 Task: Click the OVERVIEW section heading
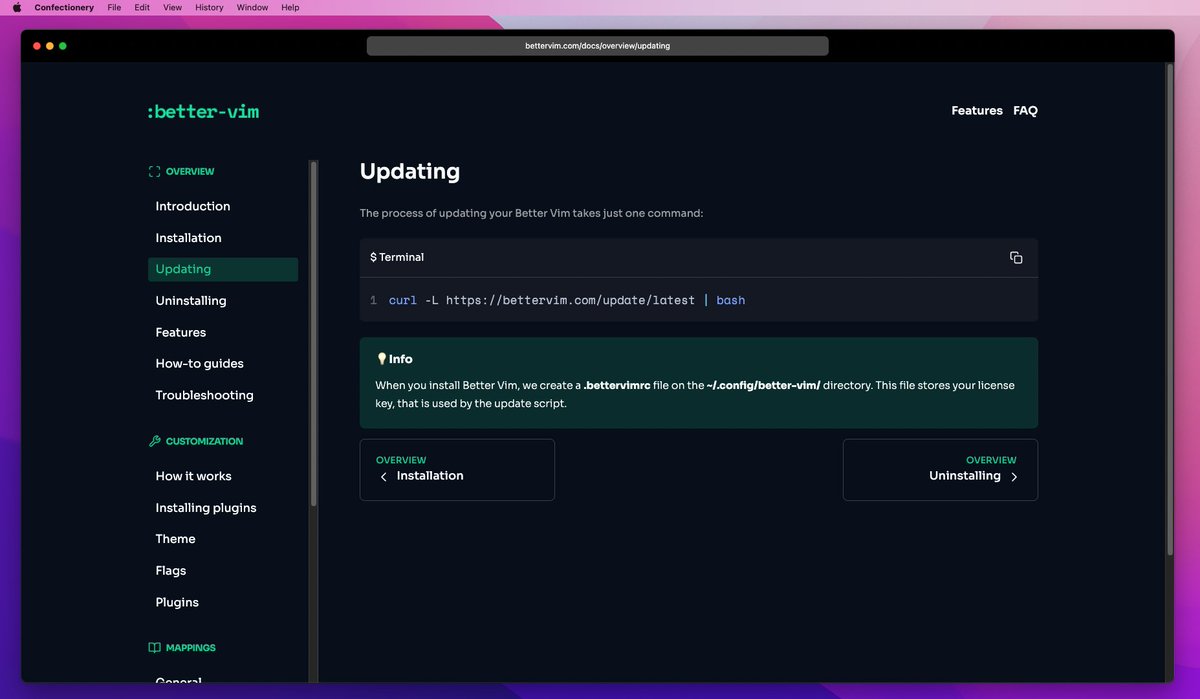[190, 172]
